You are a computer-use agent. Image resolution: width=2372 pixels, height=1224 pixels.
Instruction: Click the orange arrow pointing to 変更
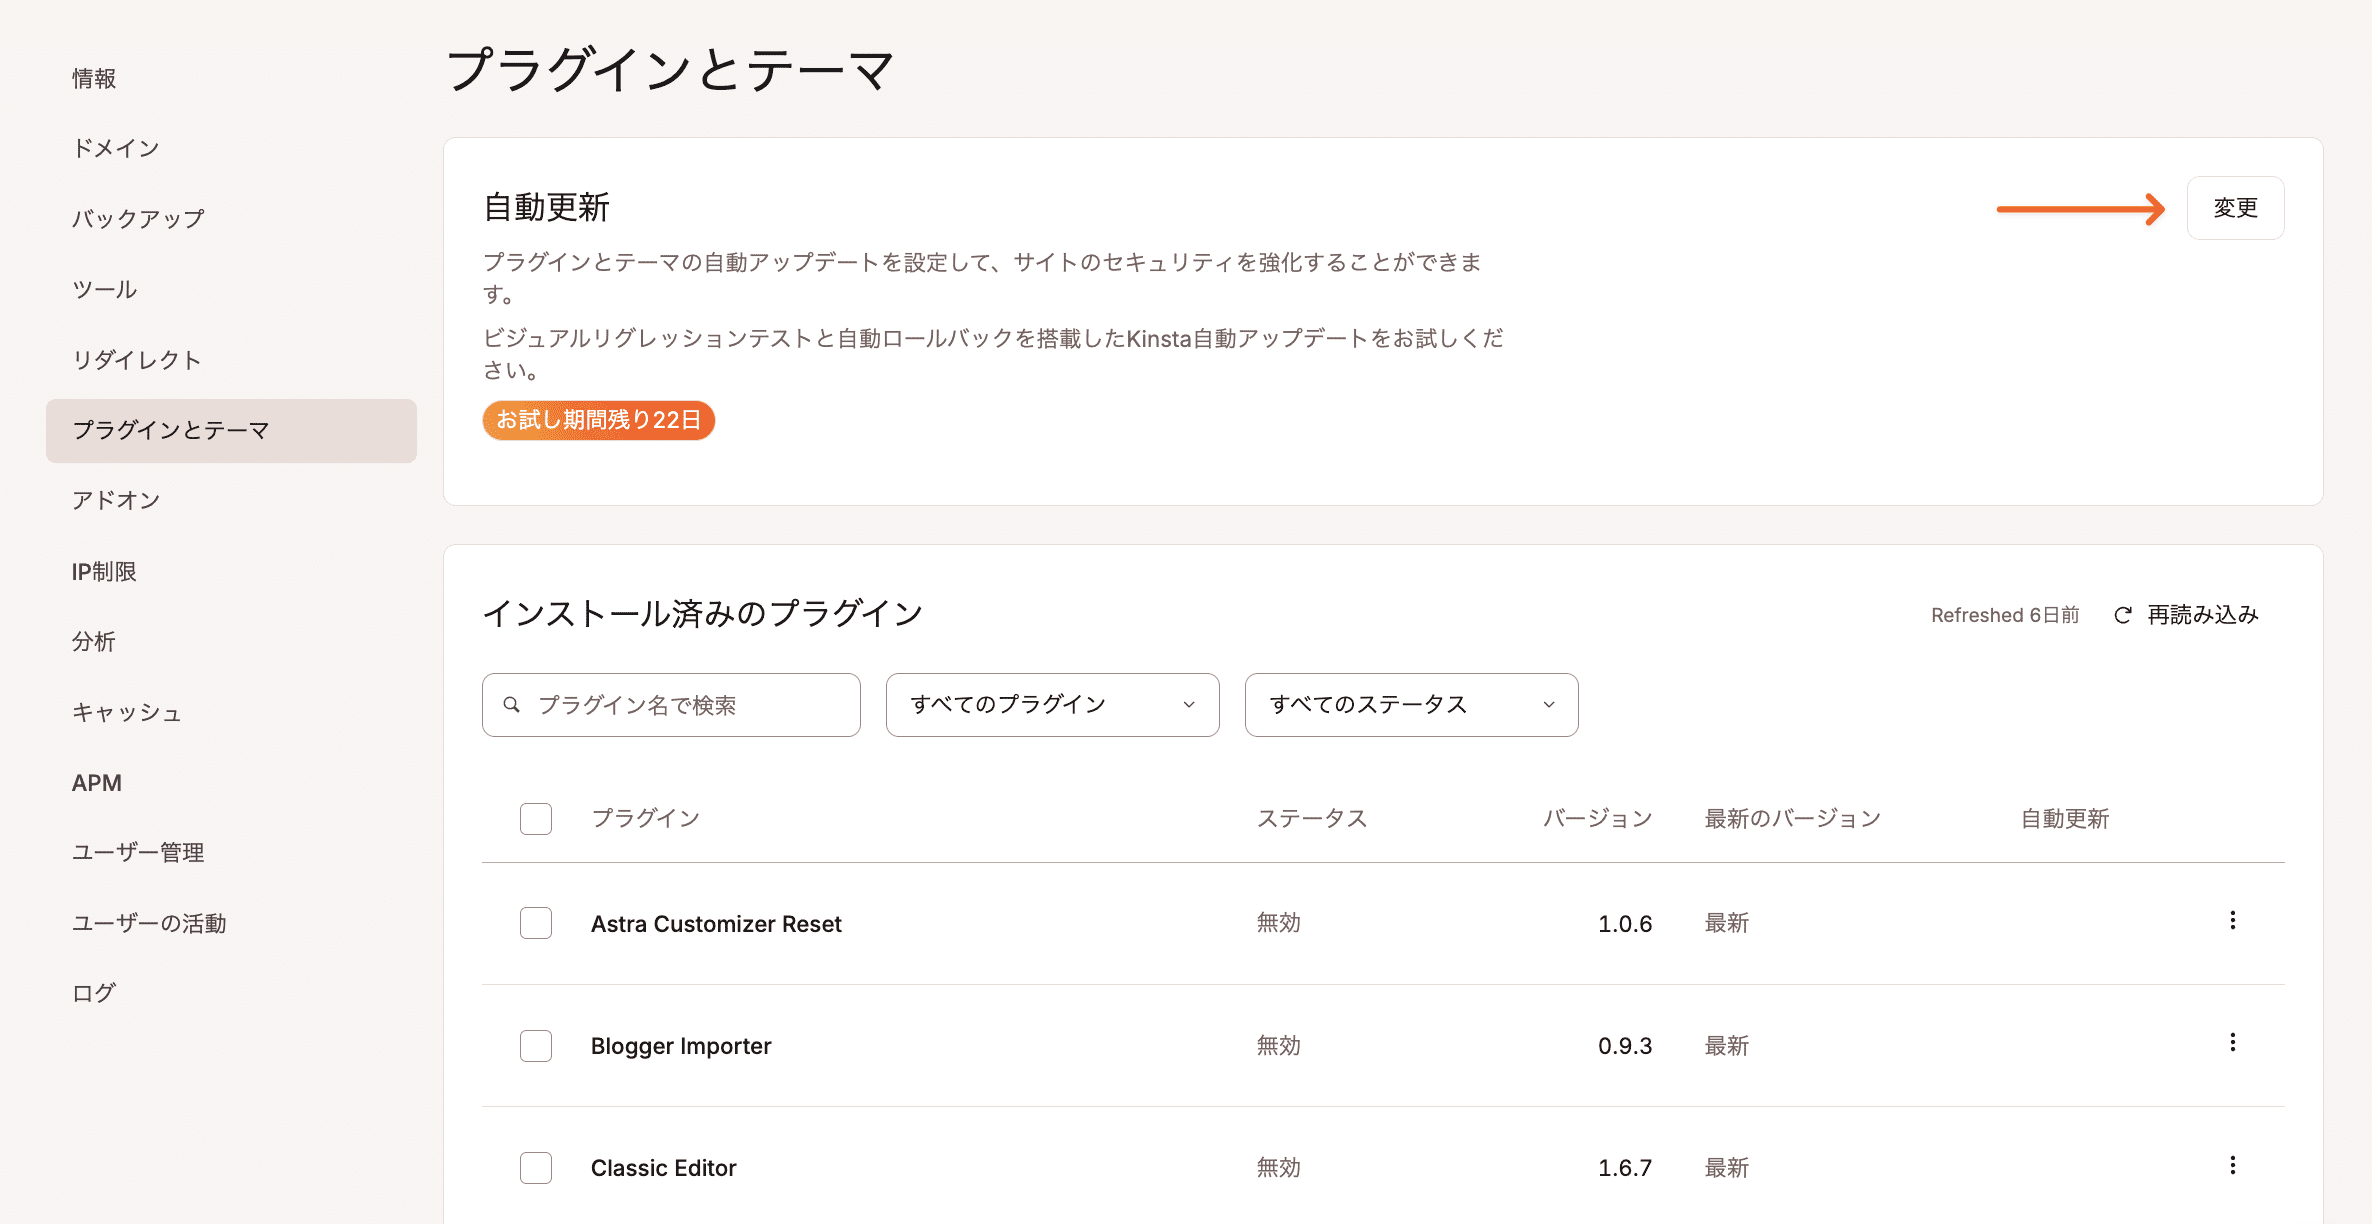tap(2080, 209)
